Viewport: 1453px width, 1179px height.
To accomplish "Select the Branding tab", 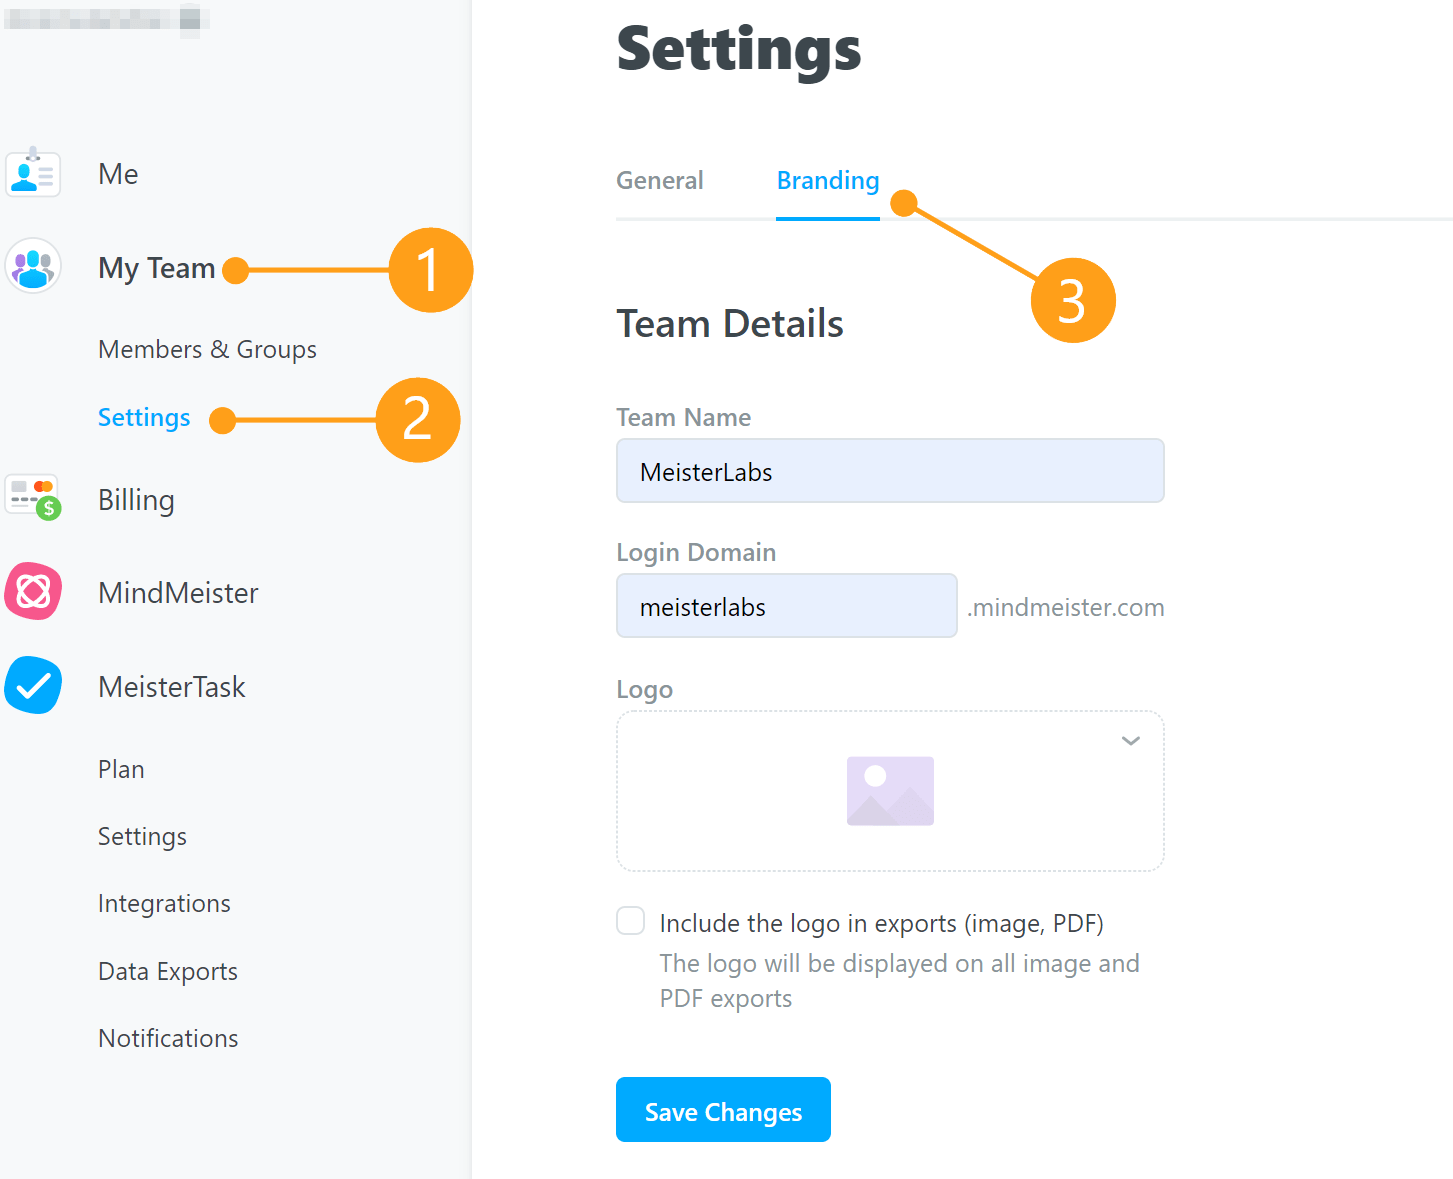I will point(828,181).
